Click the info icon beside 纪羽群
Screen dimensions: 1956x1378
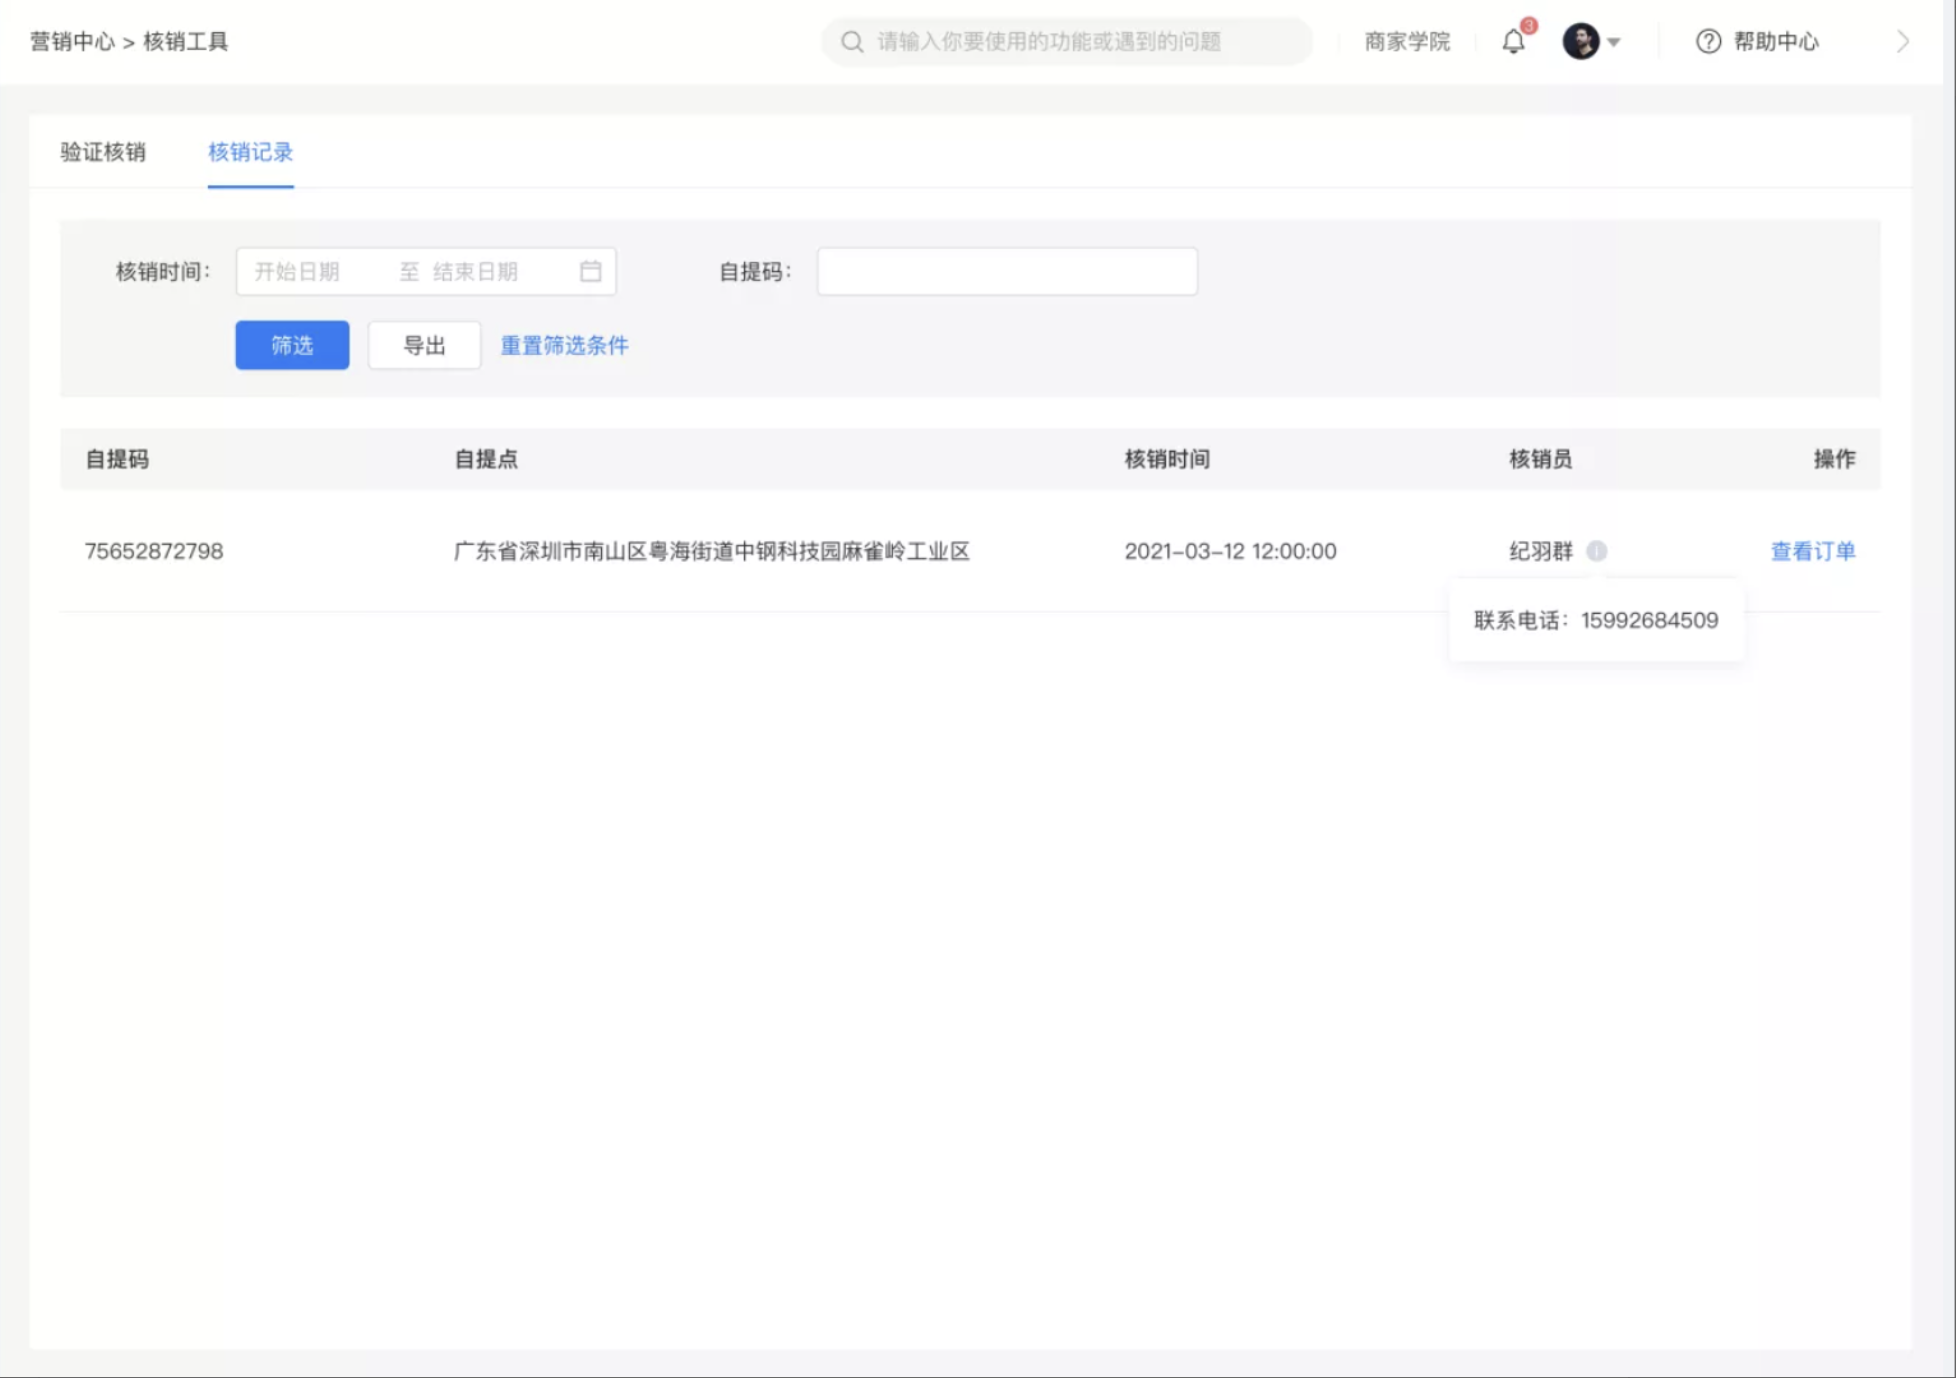(1597, 551)
